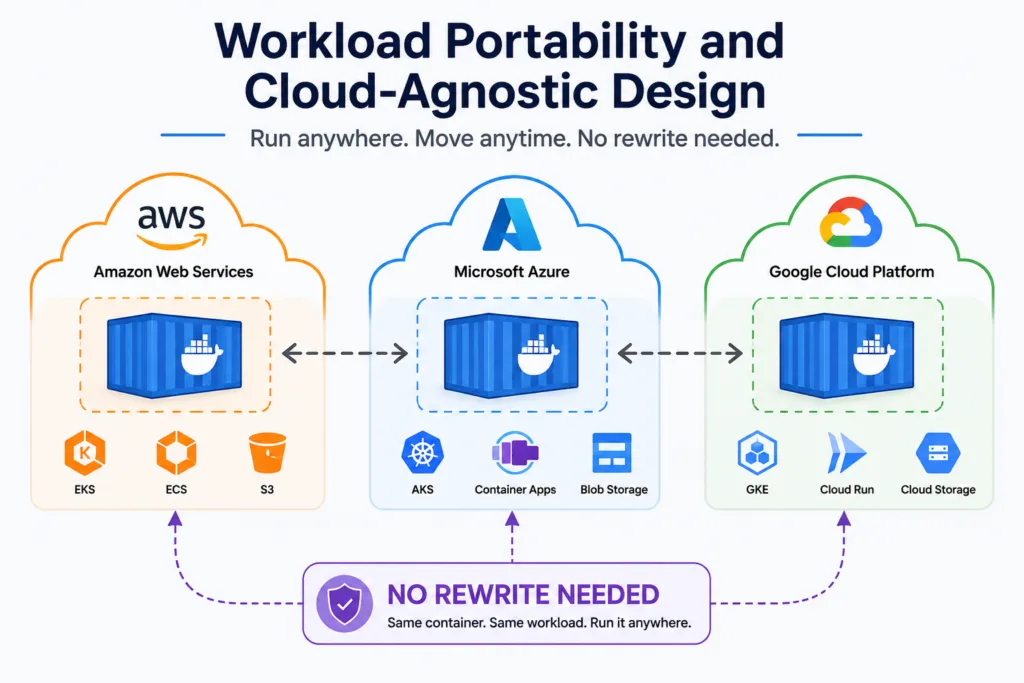Click the 'Cloud Run' text label

(847, 490)
